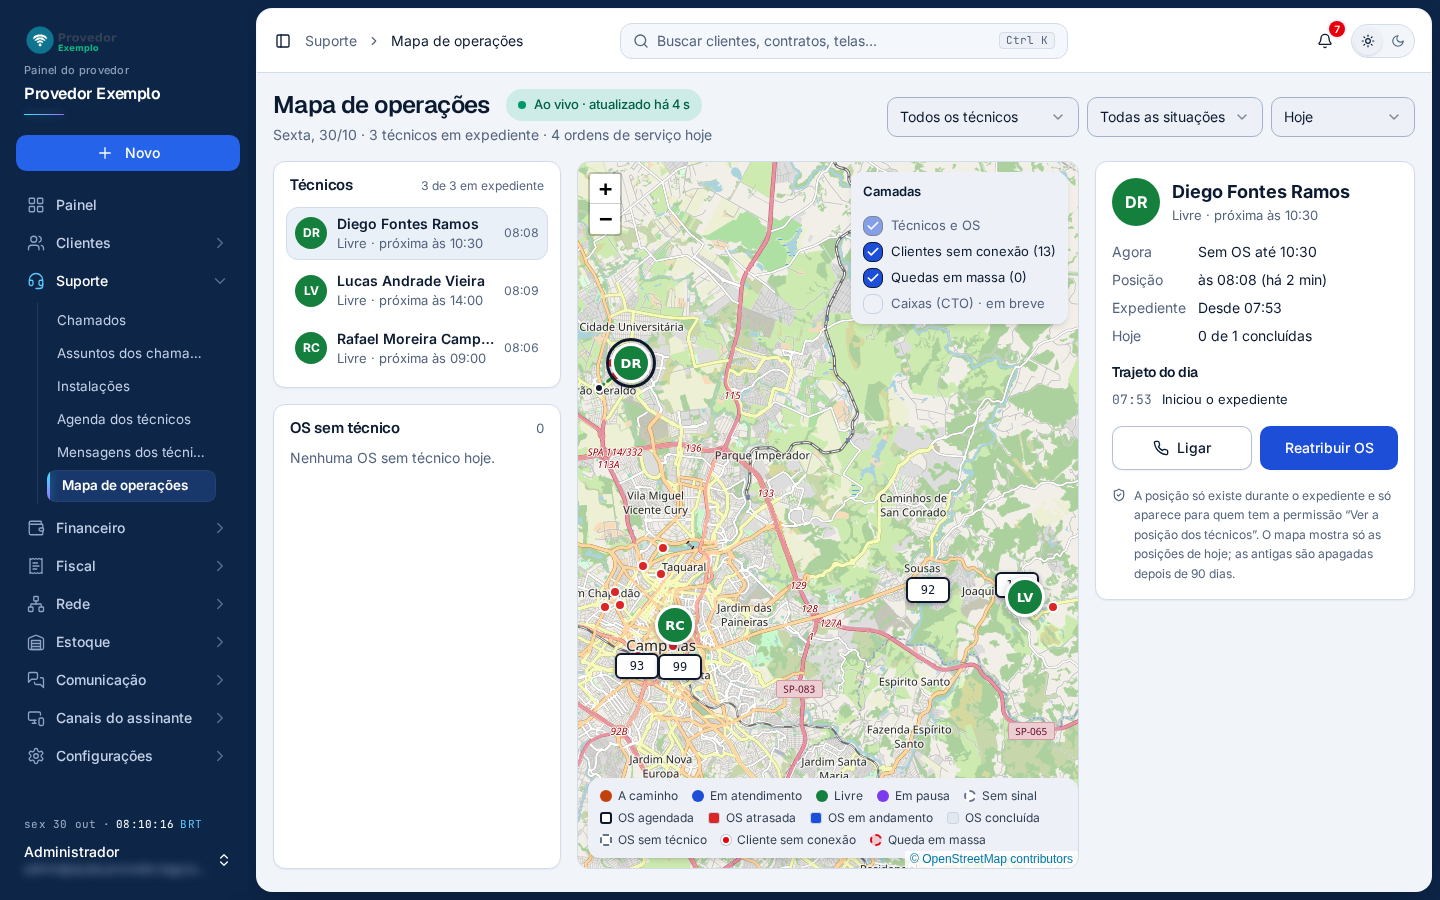Click the Comunicação chat icon
The image size is (1440, 900).
tap(36, 680)
